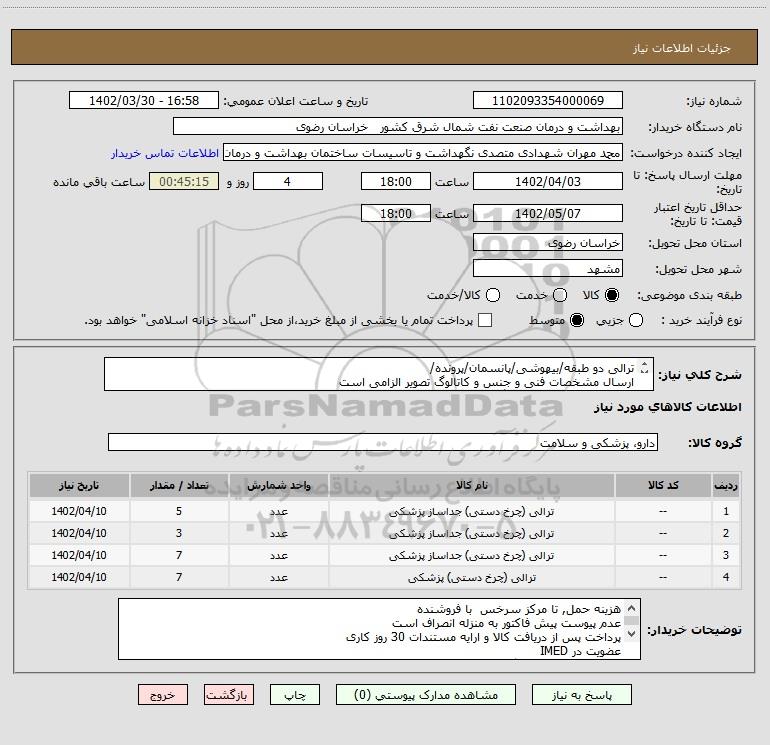
Task: Click the remaining days field showing 4
Action: [x=288, y=181]
